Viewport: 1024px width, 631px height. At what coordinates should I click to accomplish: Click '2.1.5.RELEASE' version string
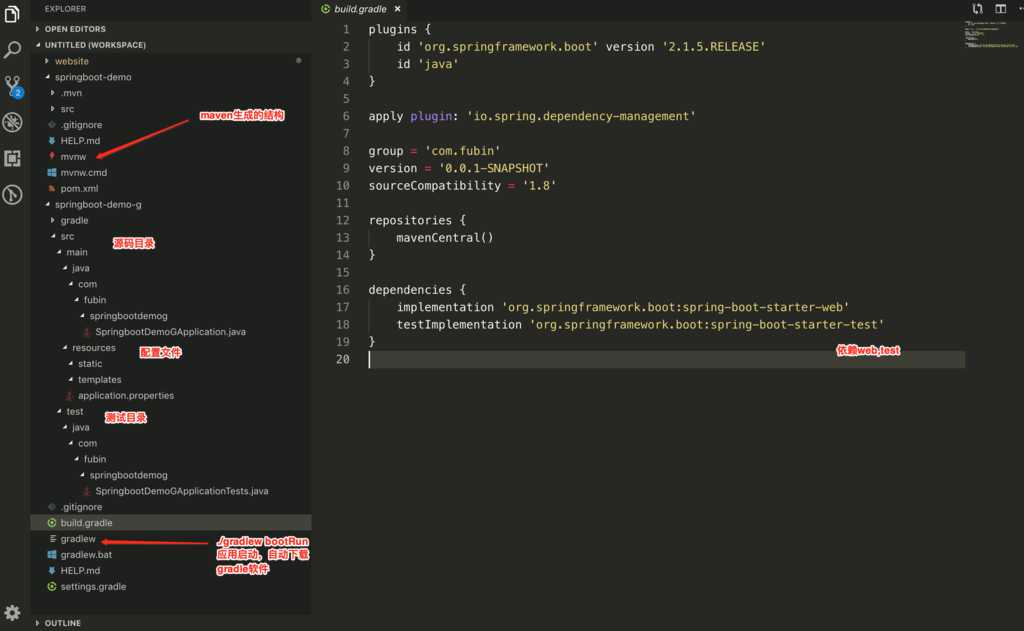pos(713,47)
